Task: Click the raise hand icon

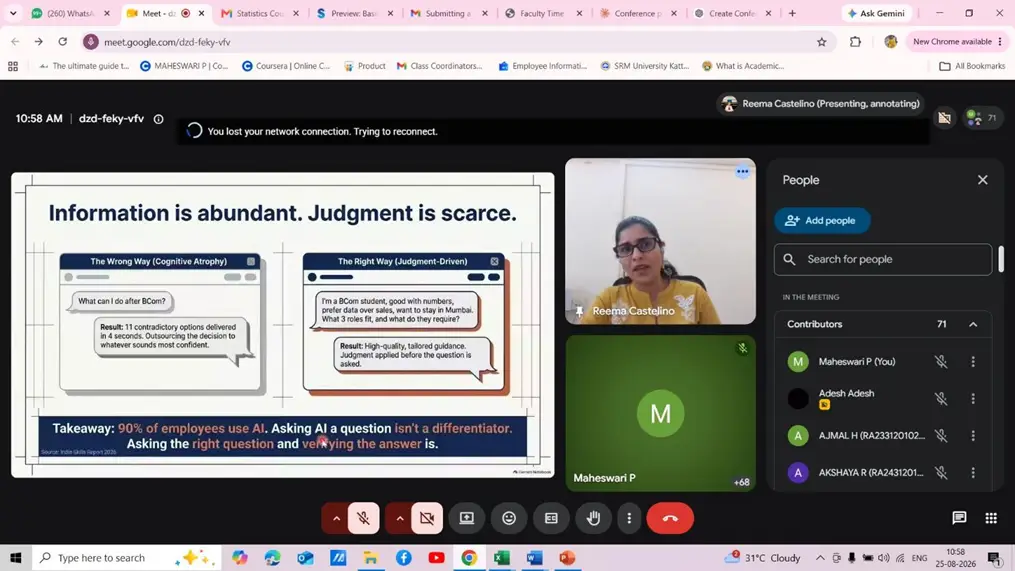Action: click(x=594, y=518)
